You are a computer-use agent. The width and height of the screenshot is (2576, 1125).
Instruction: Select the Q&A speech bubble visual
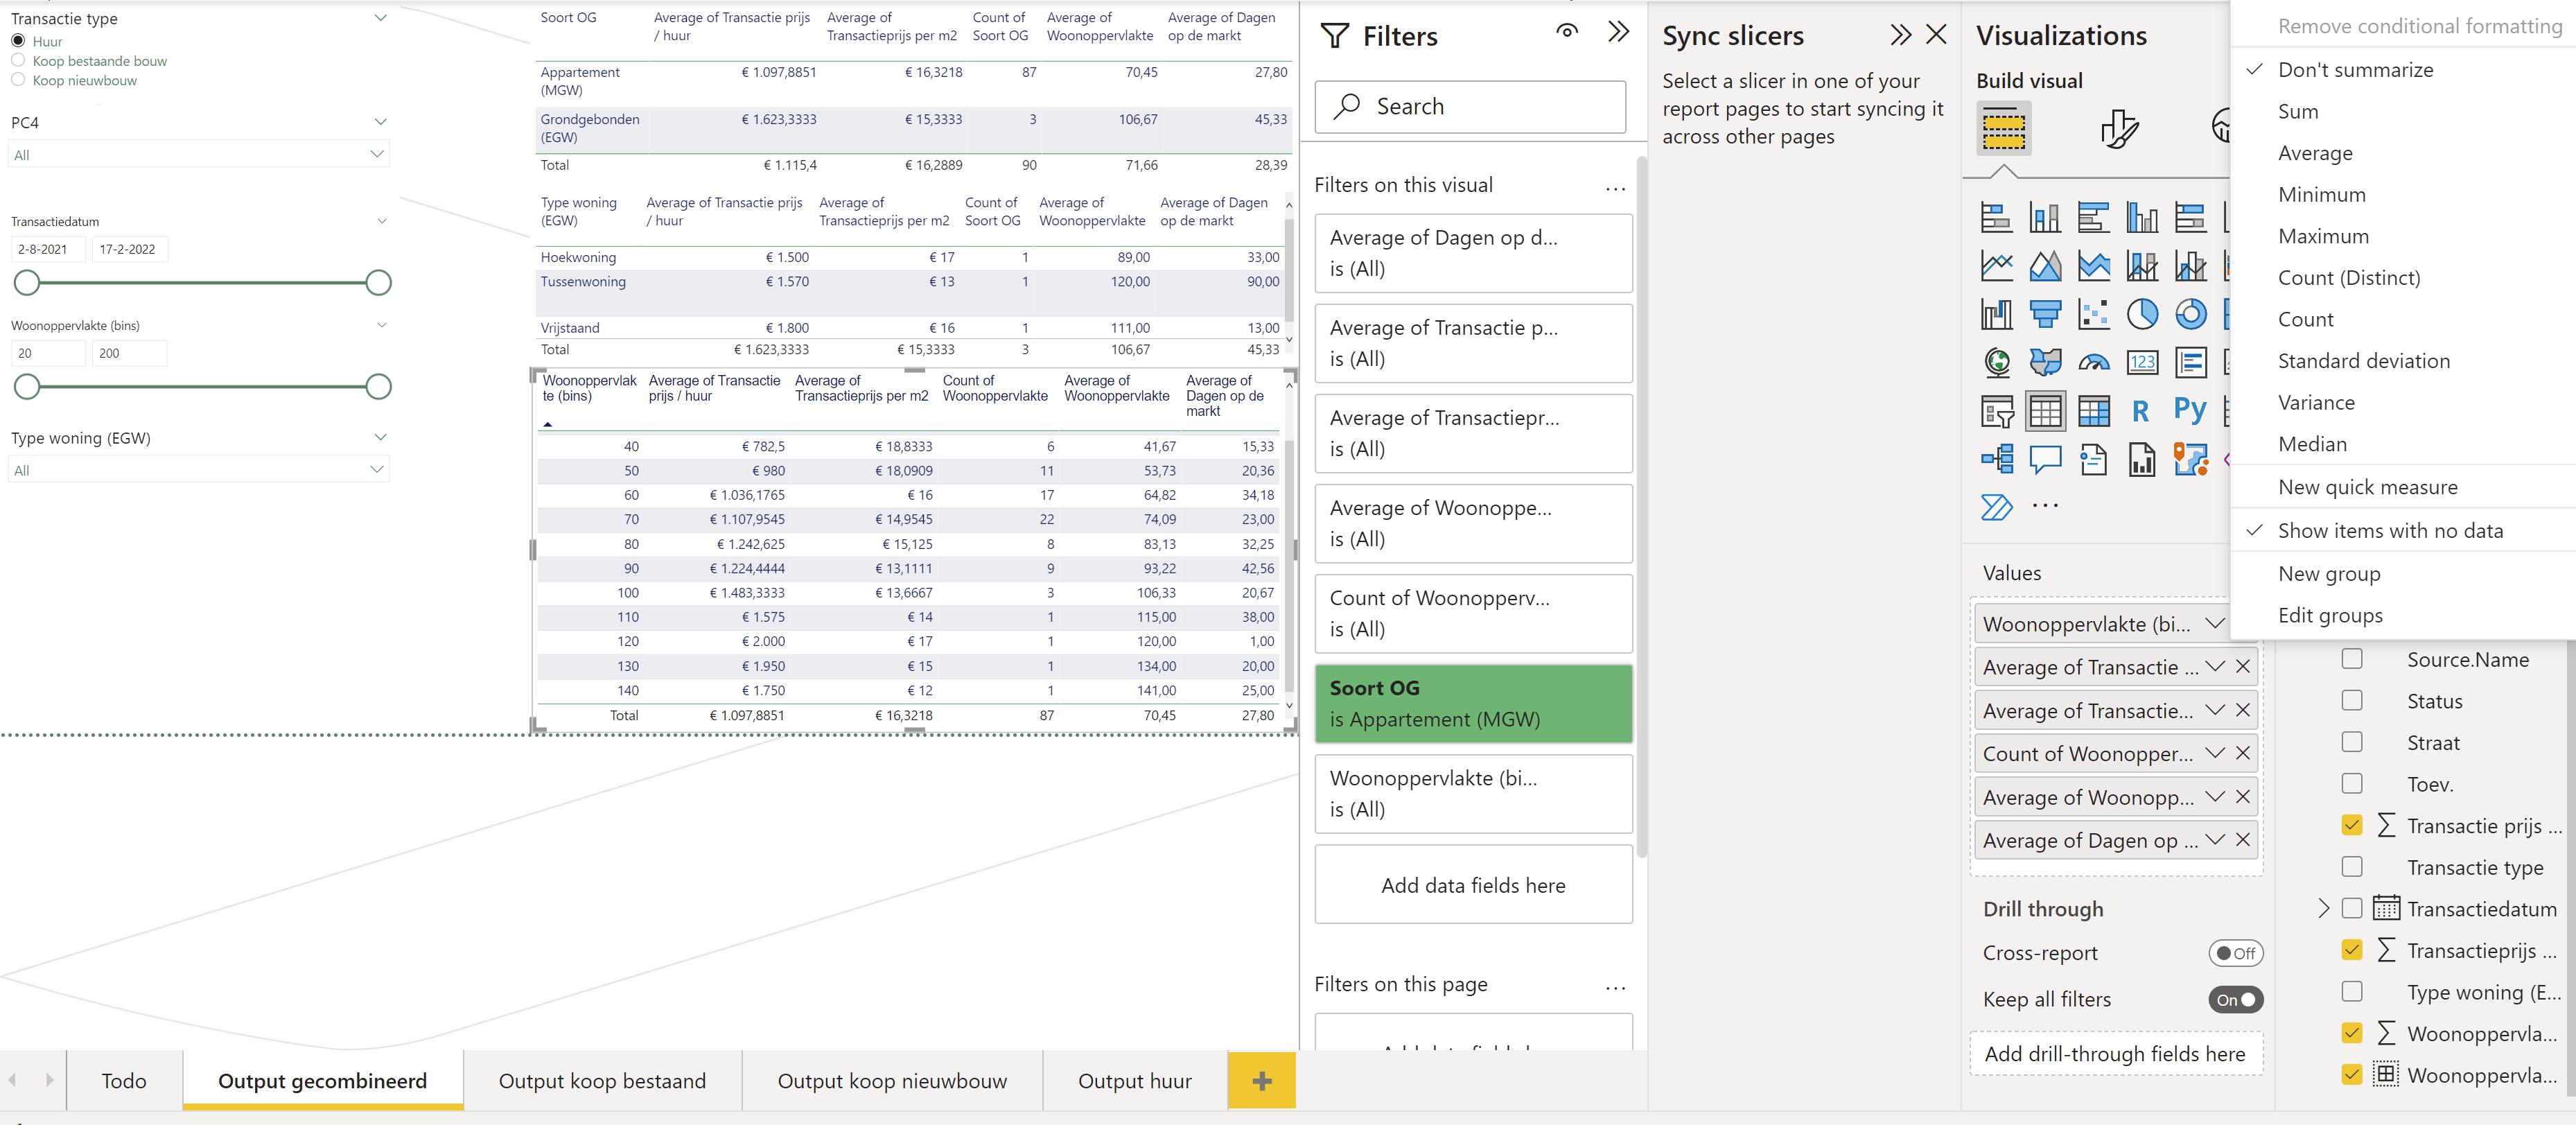coord(2045,460)
